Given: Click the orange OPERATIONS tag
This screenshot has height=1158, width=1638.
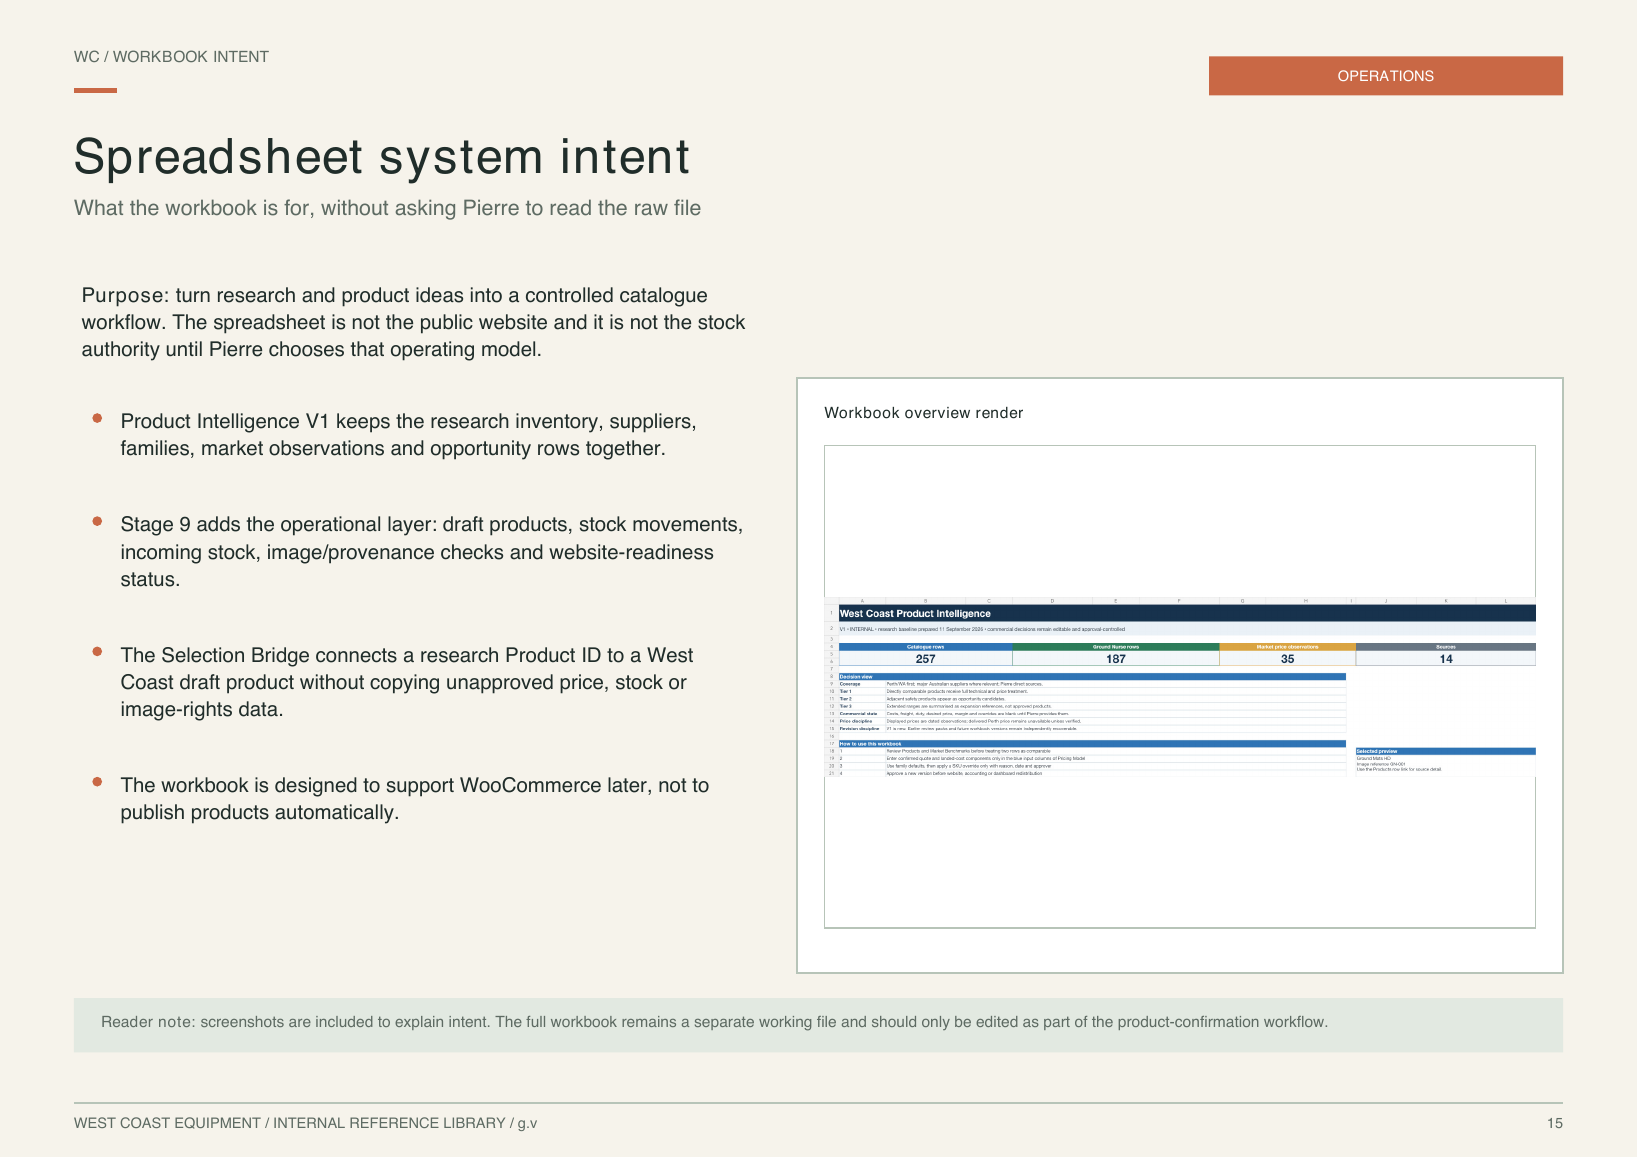Looking at the screenshot, I should 1385,76.
